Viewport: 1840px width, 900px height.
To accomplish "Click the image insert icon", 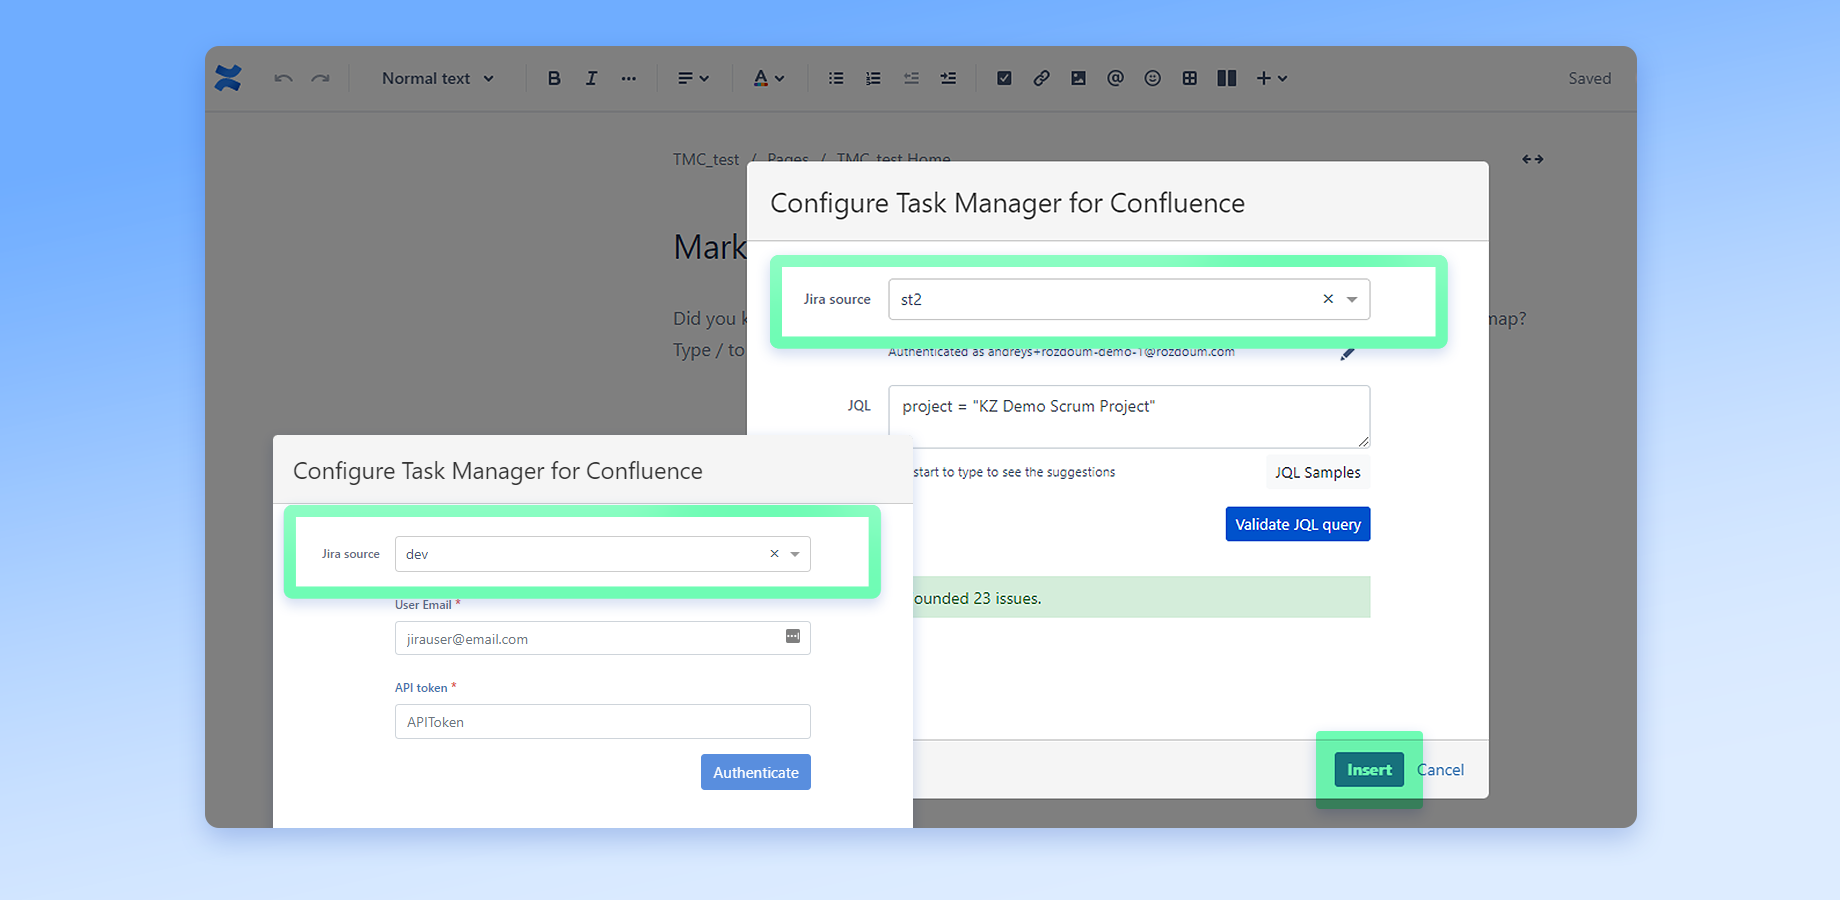I will pos(1078,78).
